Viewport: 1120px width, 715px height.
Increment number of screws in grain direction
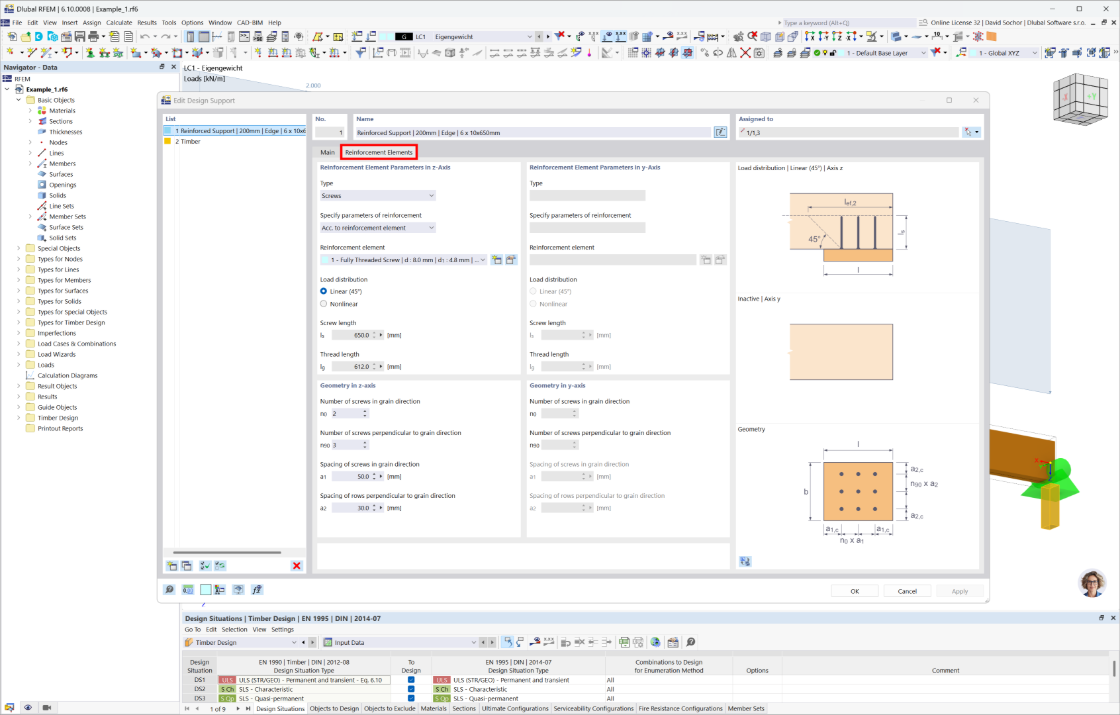tap(365, 411)
